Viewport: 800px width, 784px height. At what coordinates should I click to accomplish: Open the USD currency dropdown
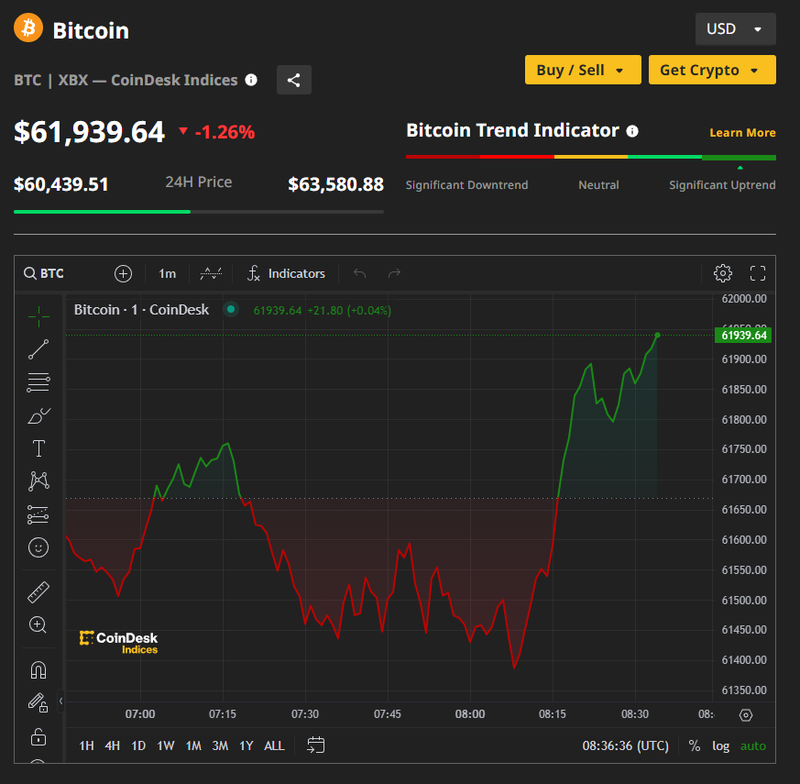(735, 29)
